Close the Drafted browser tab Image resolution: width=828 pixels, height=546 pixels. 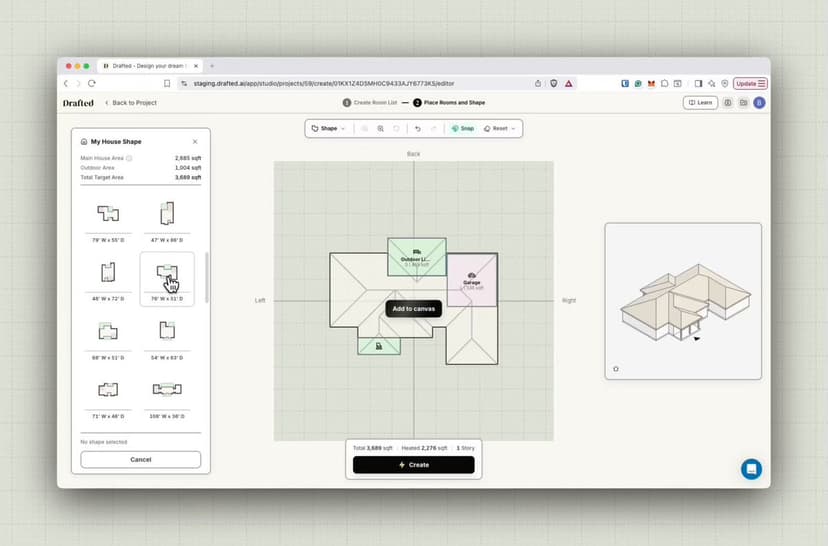tap(195, 66)
